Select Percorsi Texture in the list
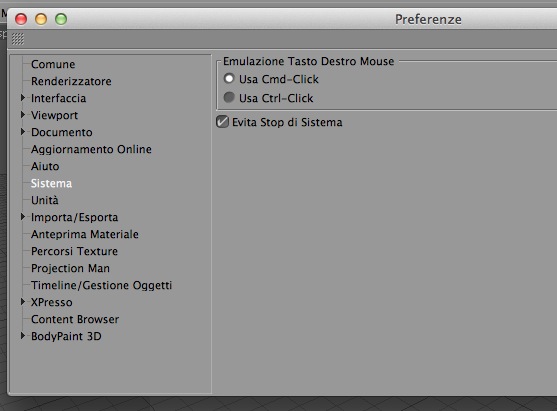This screenshot has width=557, height=411. click(x=74, y=252)
